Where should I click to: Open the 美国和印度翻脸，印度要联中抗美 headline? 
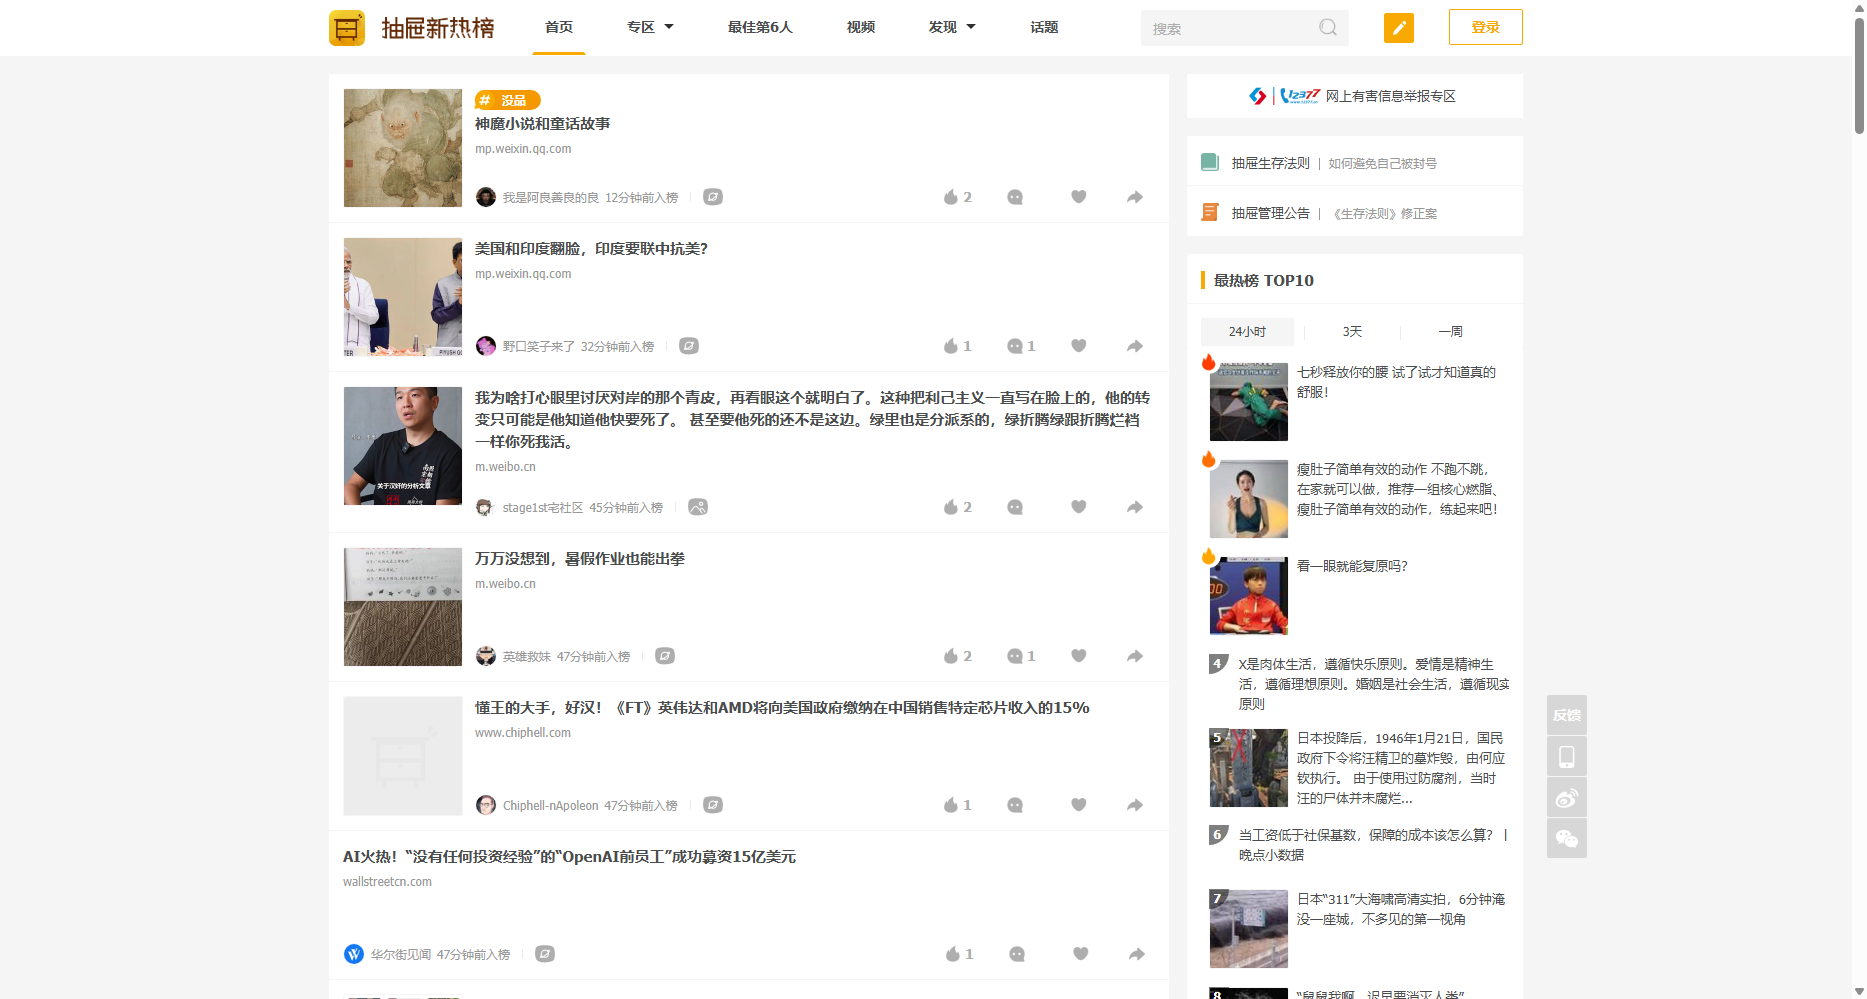tap(591, 249)
